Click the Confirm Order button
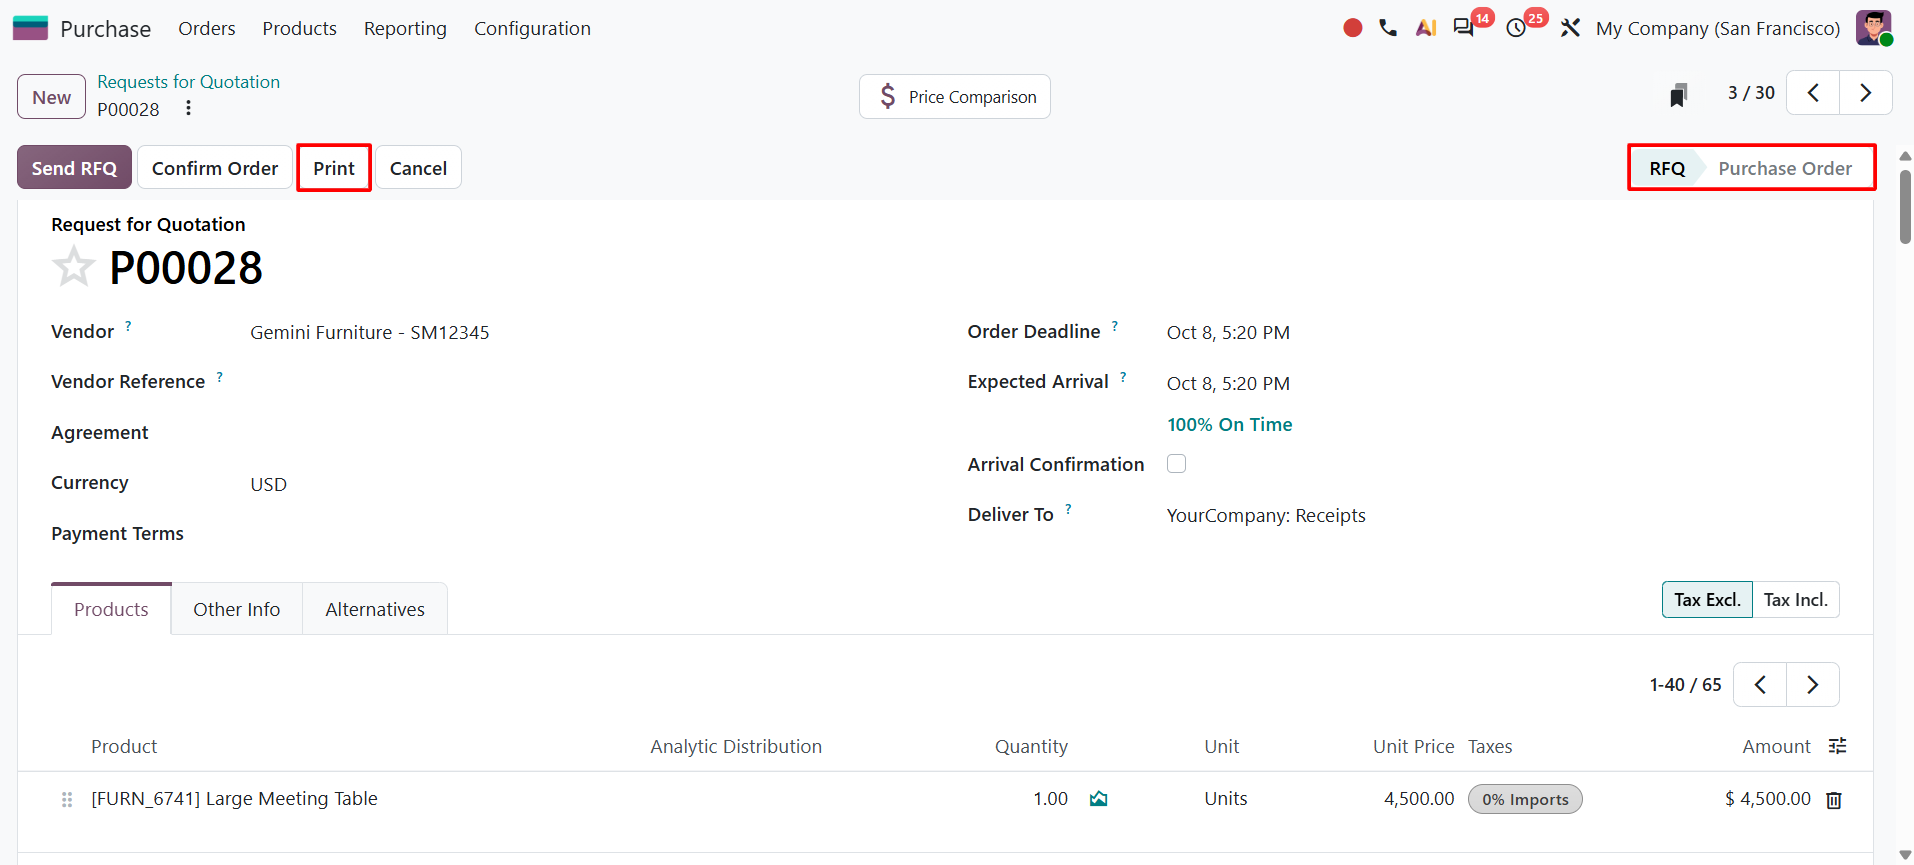The height and width of the screenshot is (865, 1914). click(x=215, y=168)
